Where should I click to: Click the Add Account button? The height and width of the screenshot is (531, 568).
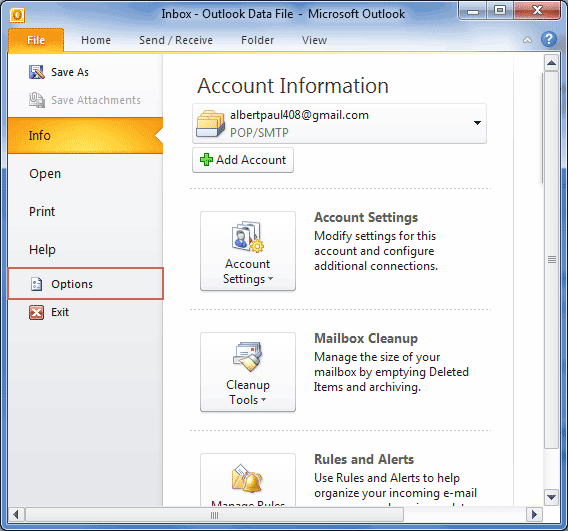[x=243, y=160]
